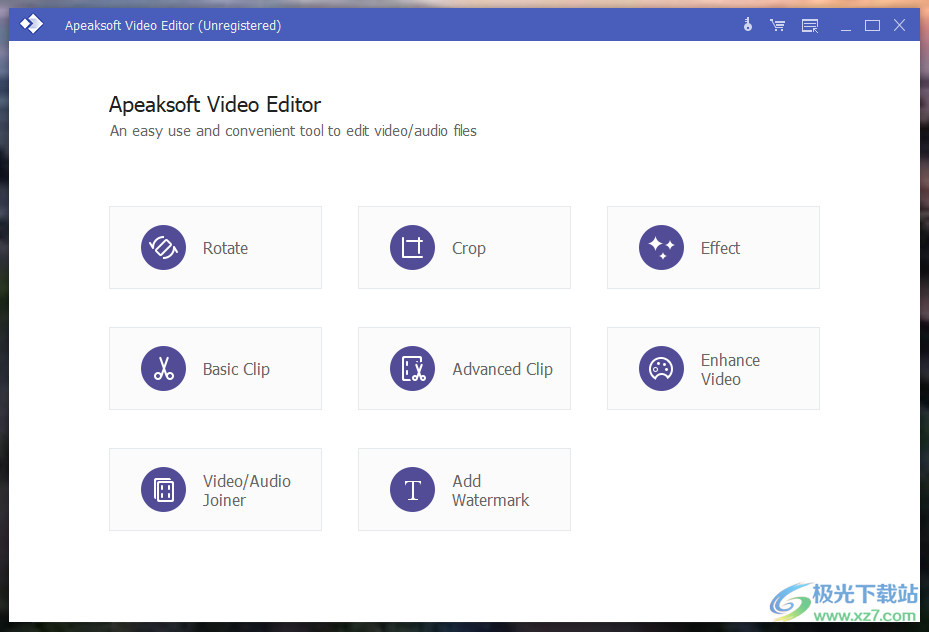Viewport: 929px width, 632px height.
Task: Click the Crop tool icon
Action: [x=412, y=248]
